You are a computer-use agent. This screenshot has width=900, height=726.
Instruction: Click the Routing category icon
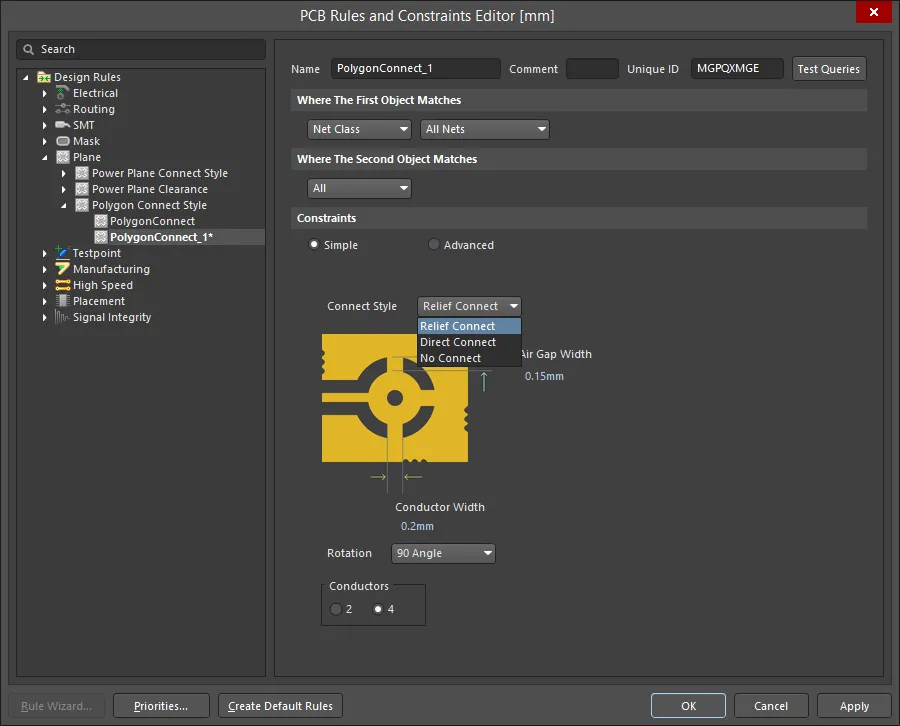[63, 109]
